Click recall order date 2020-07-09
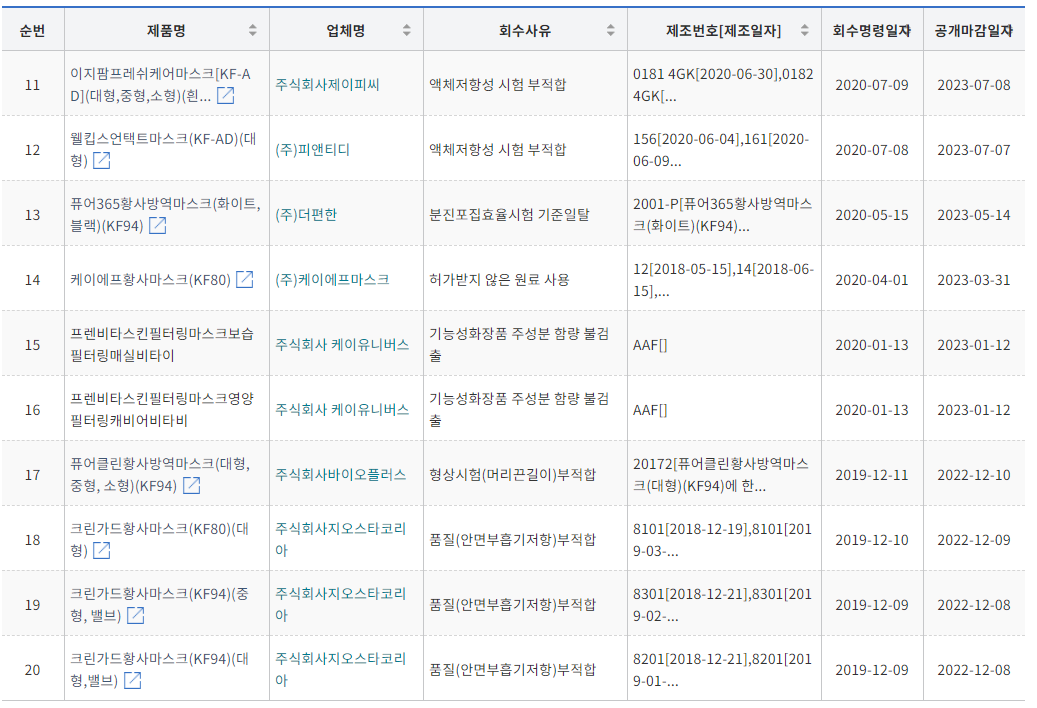The width and height of the screenshot is (1037, 708). (872, 85)
